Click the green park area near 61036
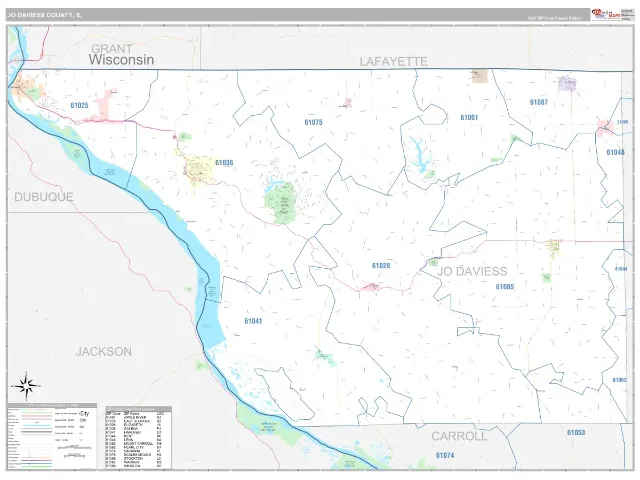Screen dimensions: 640x480 (x=280, y=203)
